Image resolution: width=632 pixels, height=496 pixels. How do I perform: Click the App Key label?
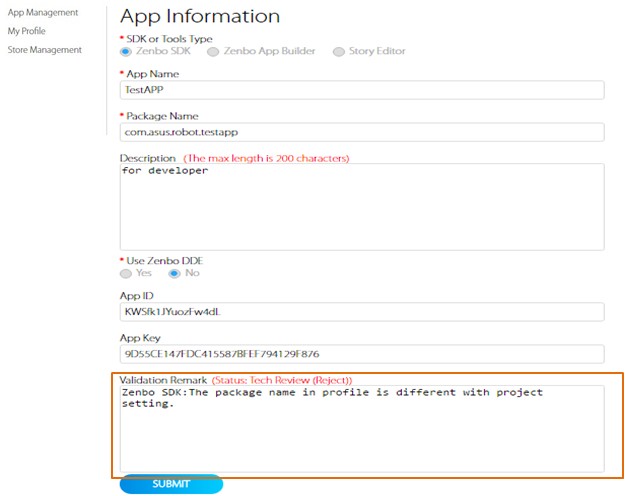[140, 338]
